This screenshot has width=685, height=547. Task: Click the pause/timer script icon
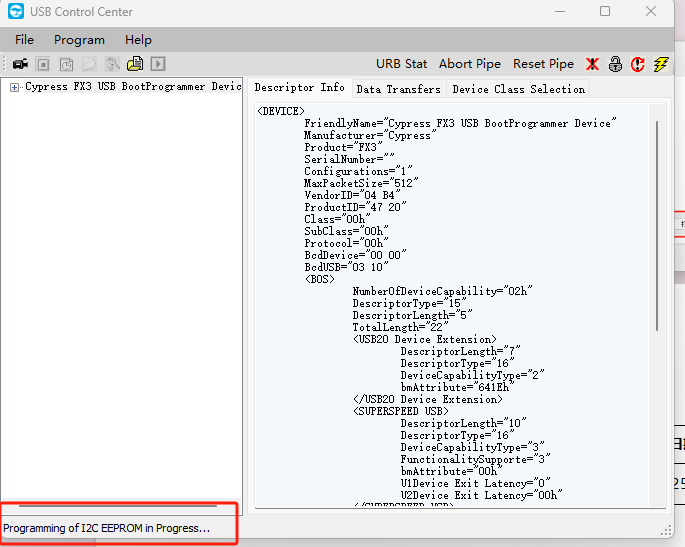(x=66, y=65)
